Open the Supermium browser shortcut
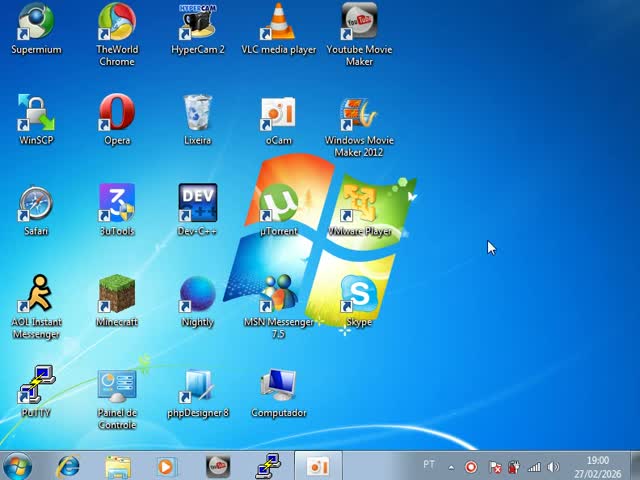 coord(36,24)
